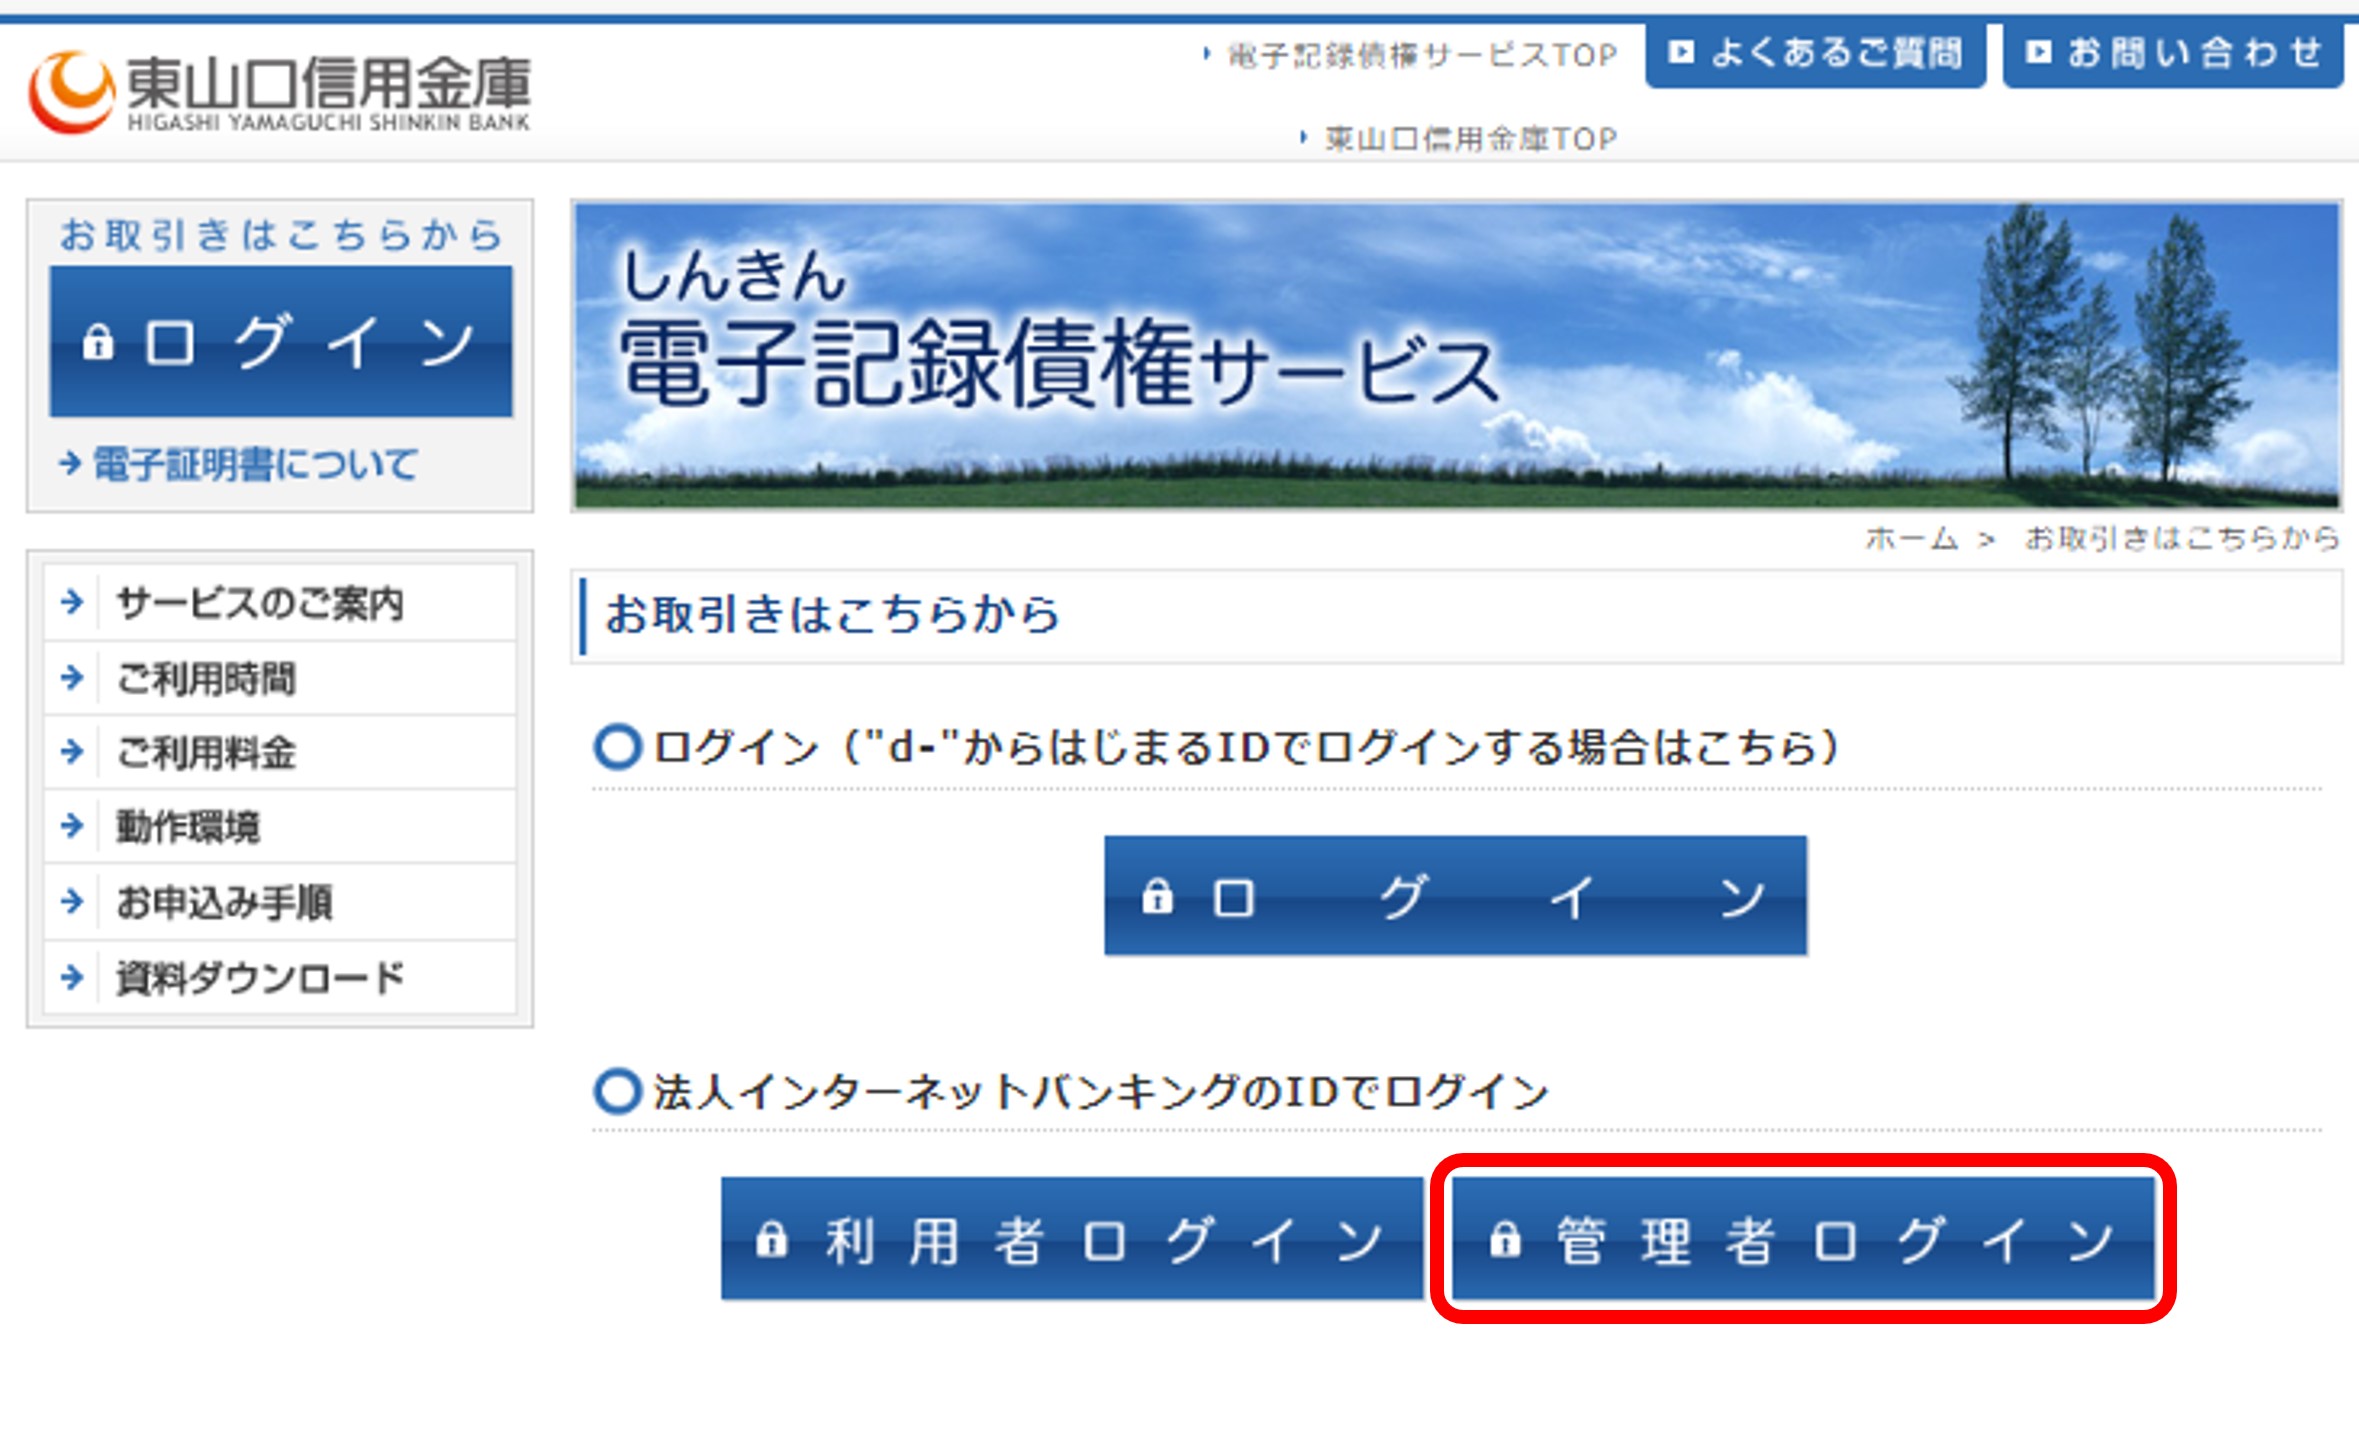
Task: Click the 電子記録債権サービス banner image
Action: coord(1455,355)
